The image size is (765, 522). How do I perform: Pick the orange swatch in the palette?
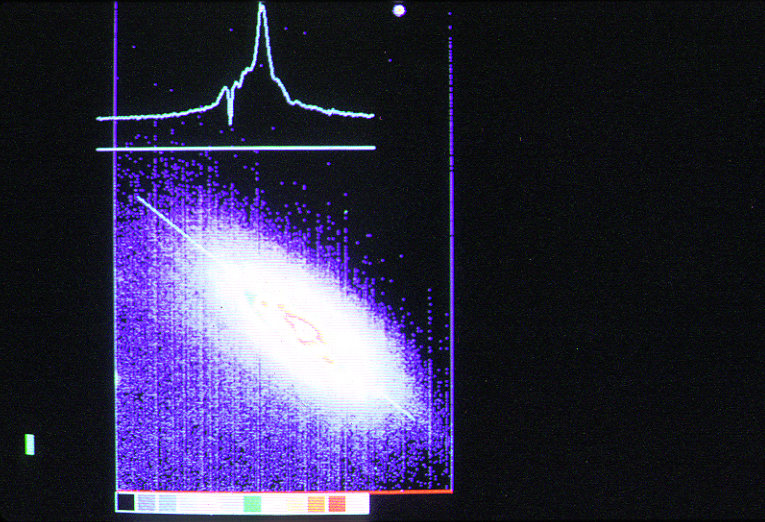[317, 503]
